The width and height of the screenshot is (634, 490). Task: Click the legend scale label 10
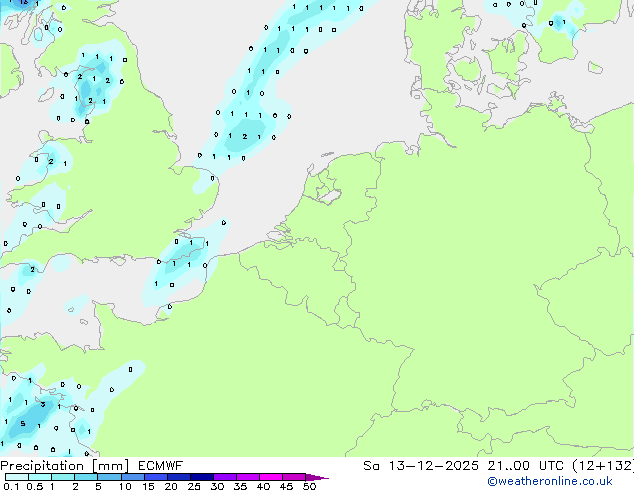point(125,486)
